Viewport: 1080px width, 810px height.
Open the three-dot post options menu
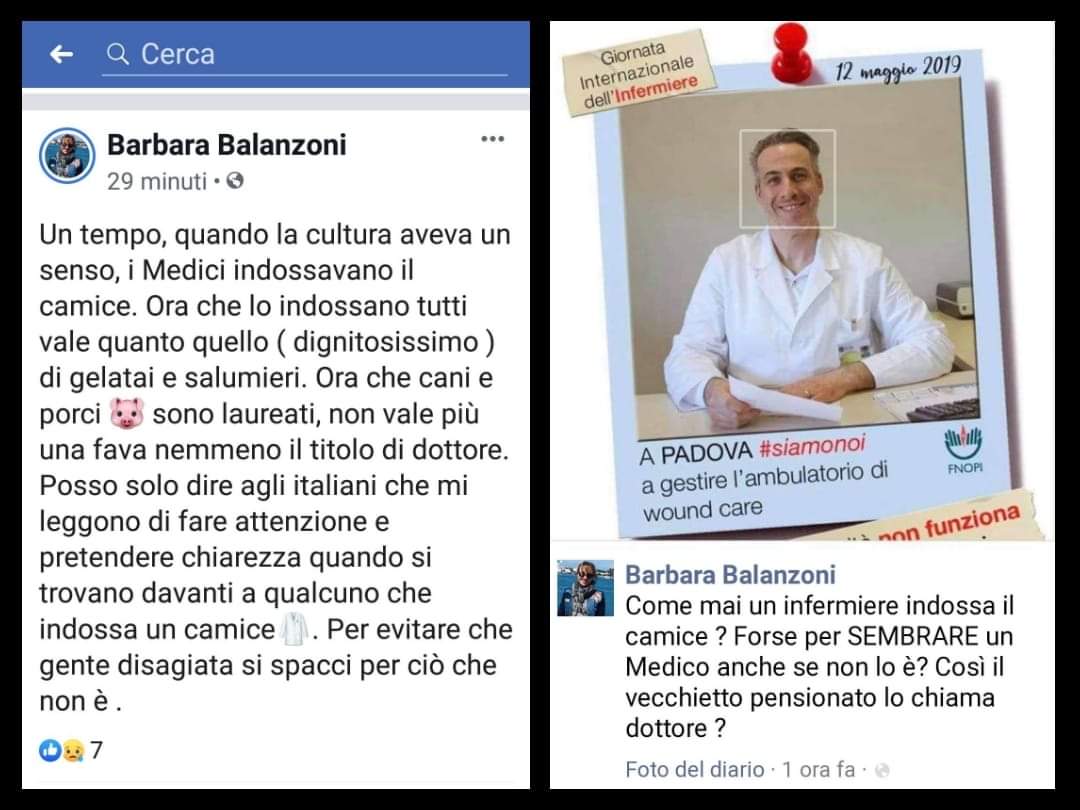492,139
